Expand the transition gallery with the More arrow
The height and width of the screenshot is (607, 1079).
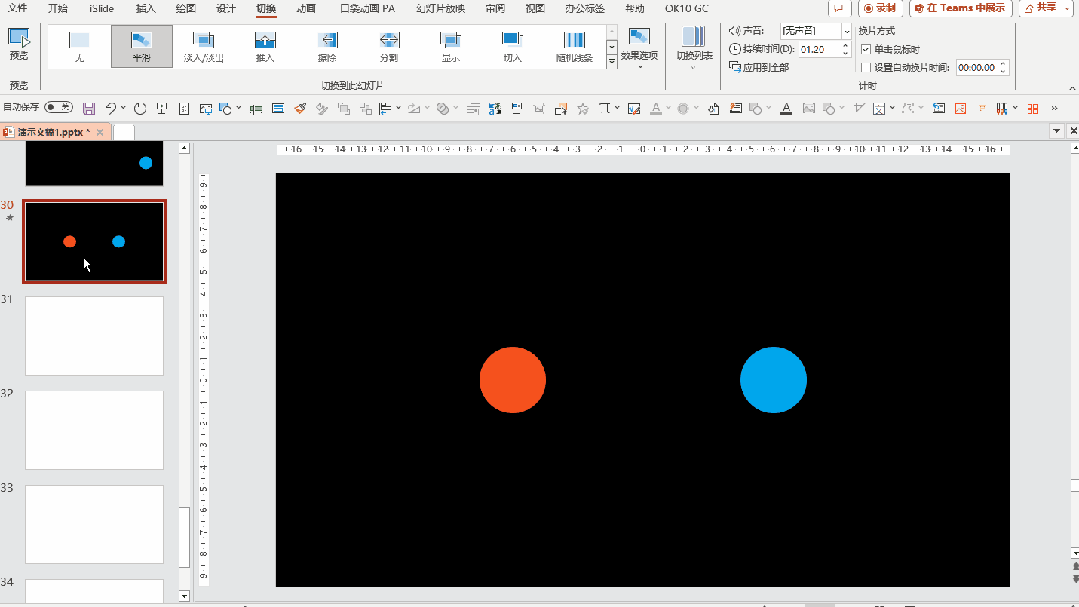coord(612,61)
